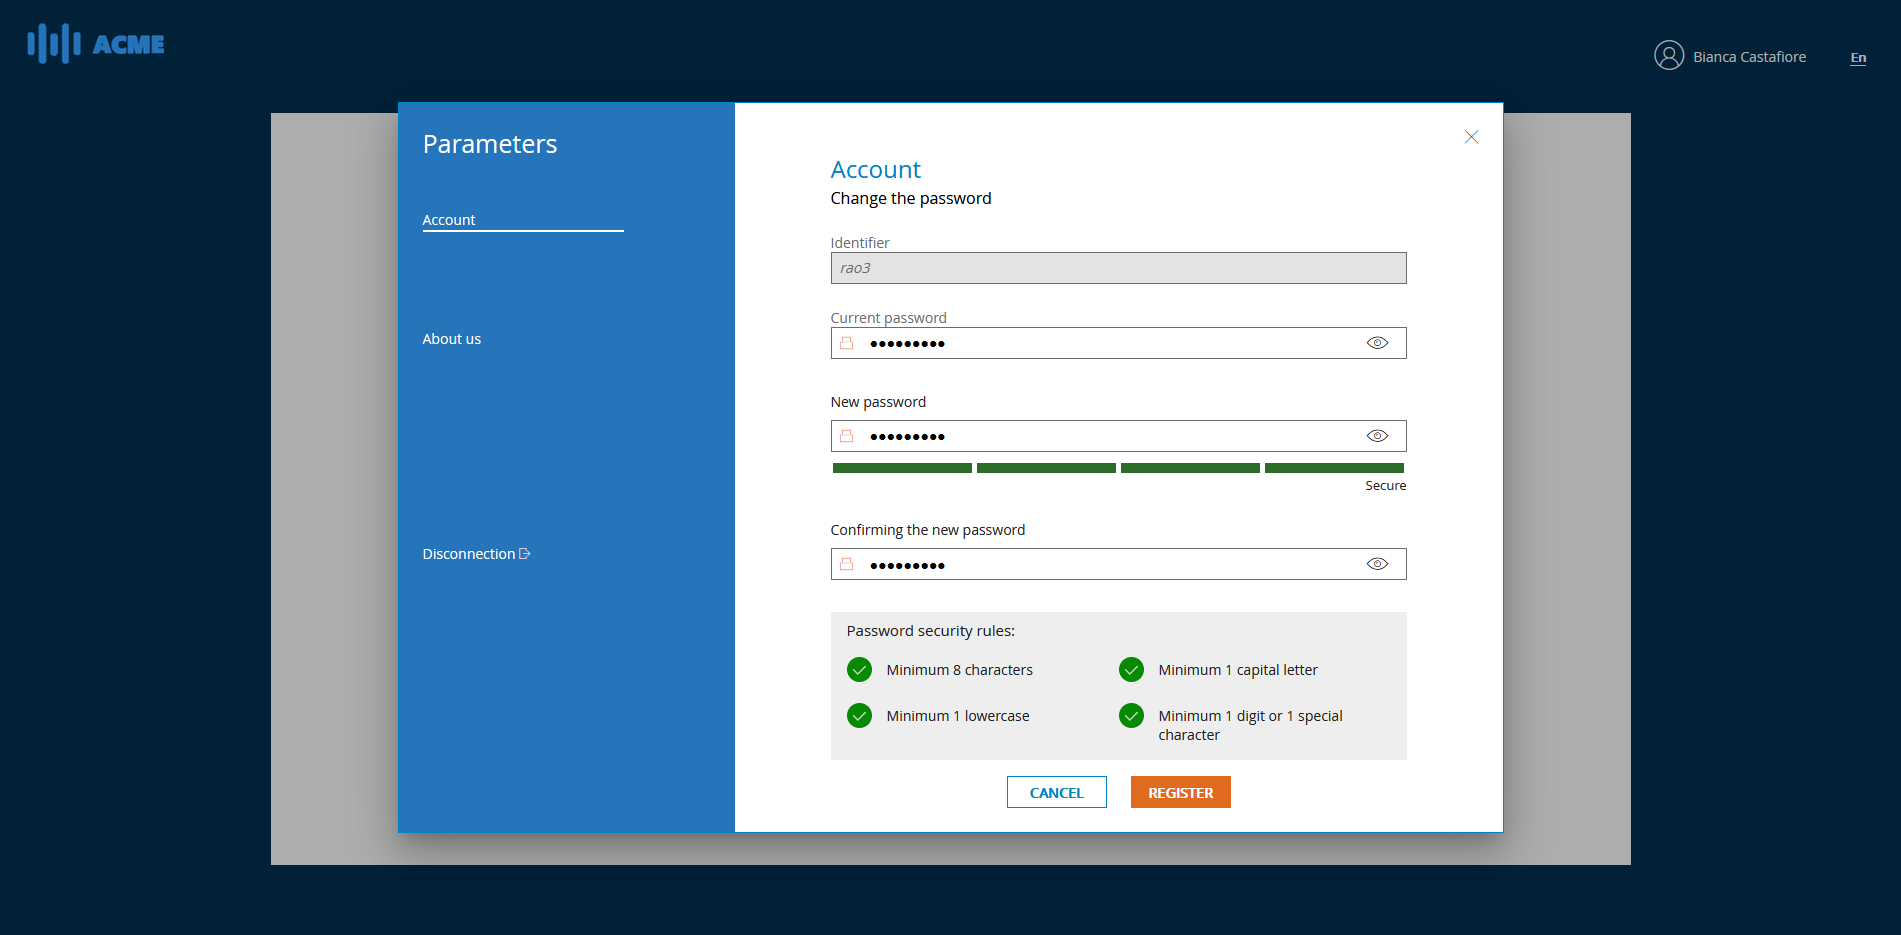This screenshot has height=935, width=1901.
Task: Show the confirmation password via the eye toggle
Action: (1377, 563)
